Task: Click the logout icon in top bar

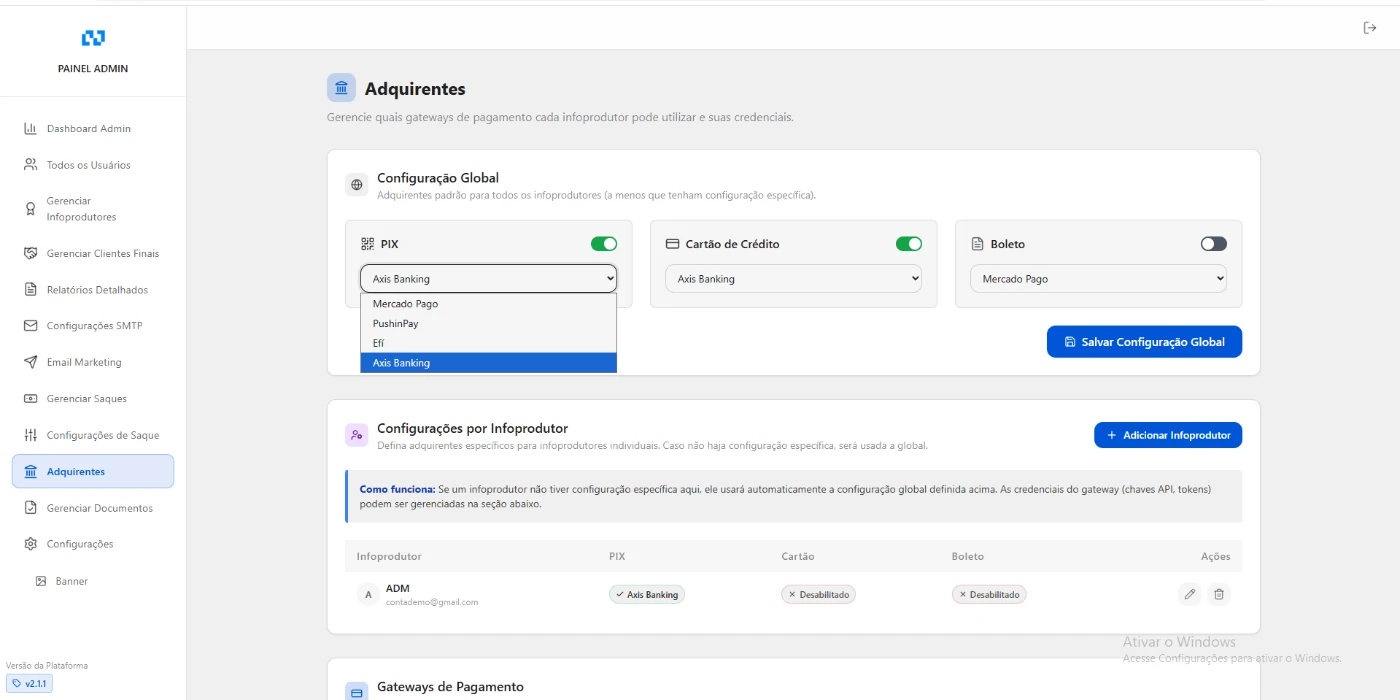Action: click(1370, 28)
